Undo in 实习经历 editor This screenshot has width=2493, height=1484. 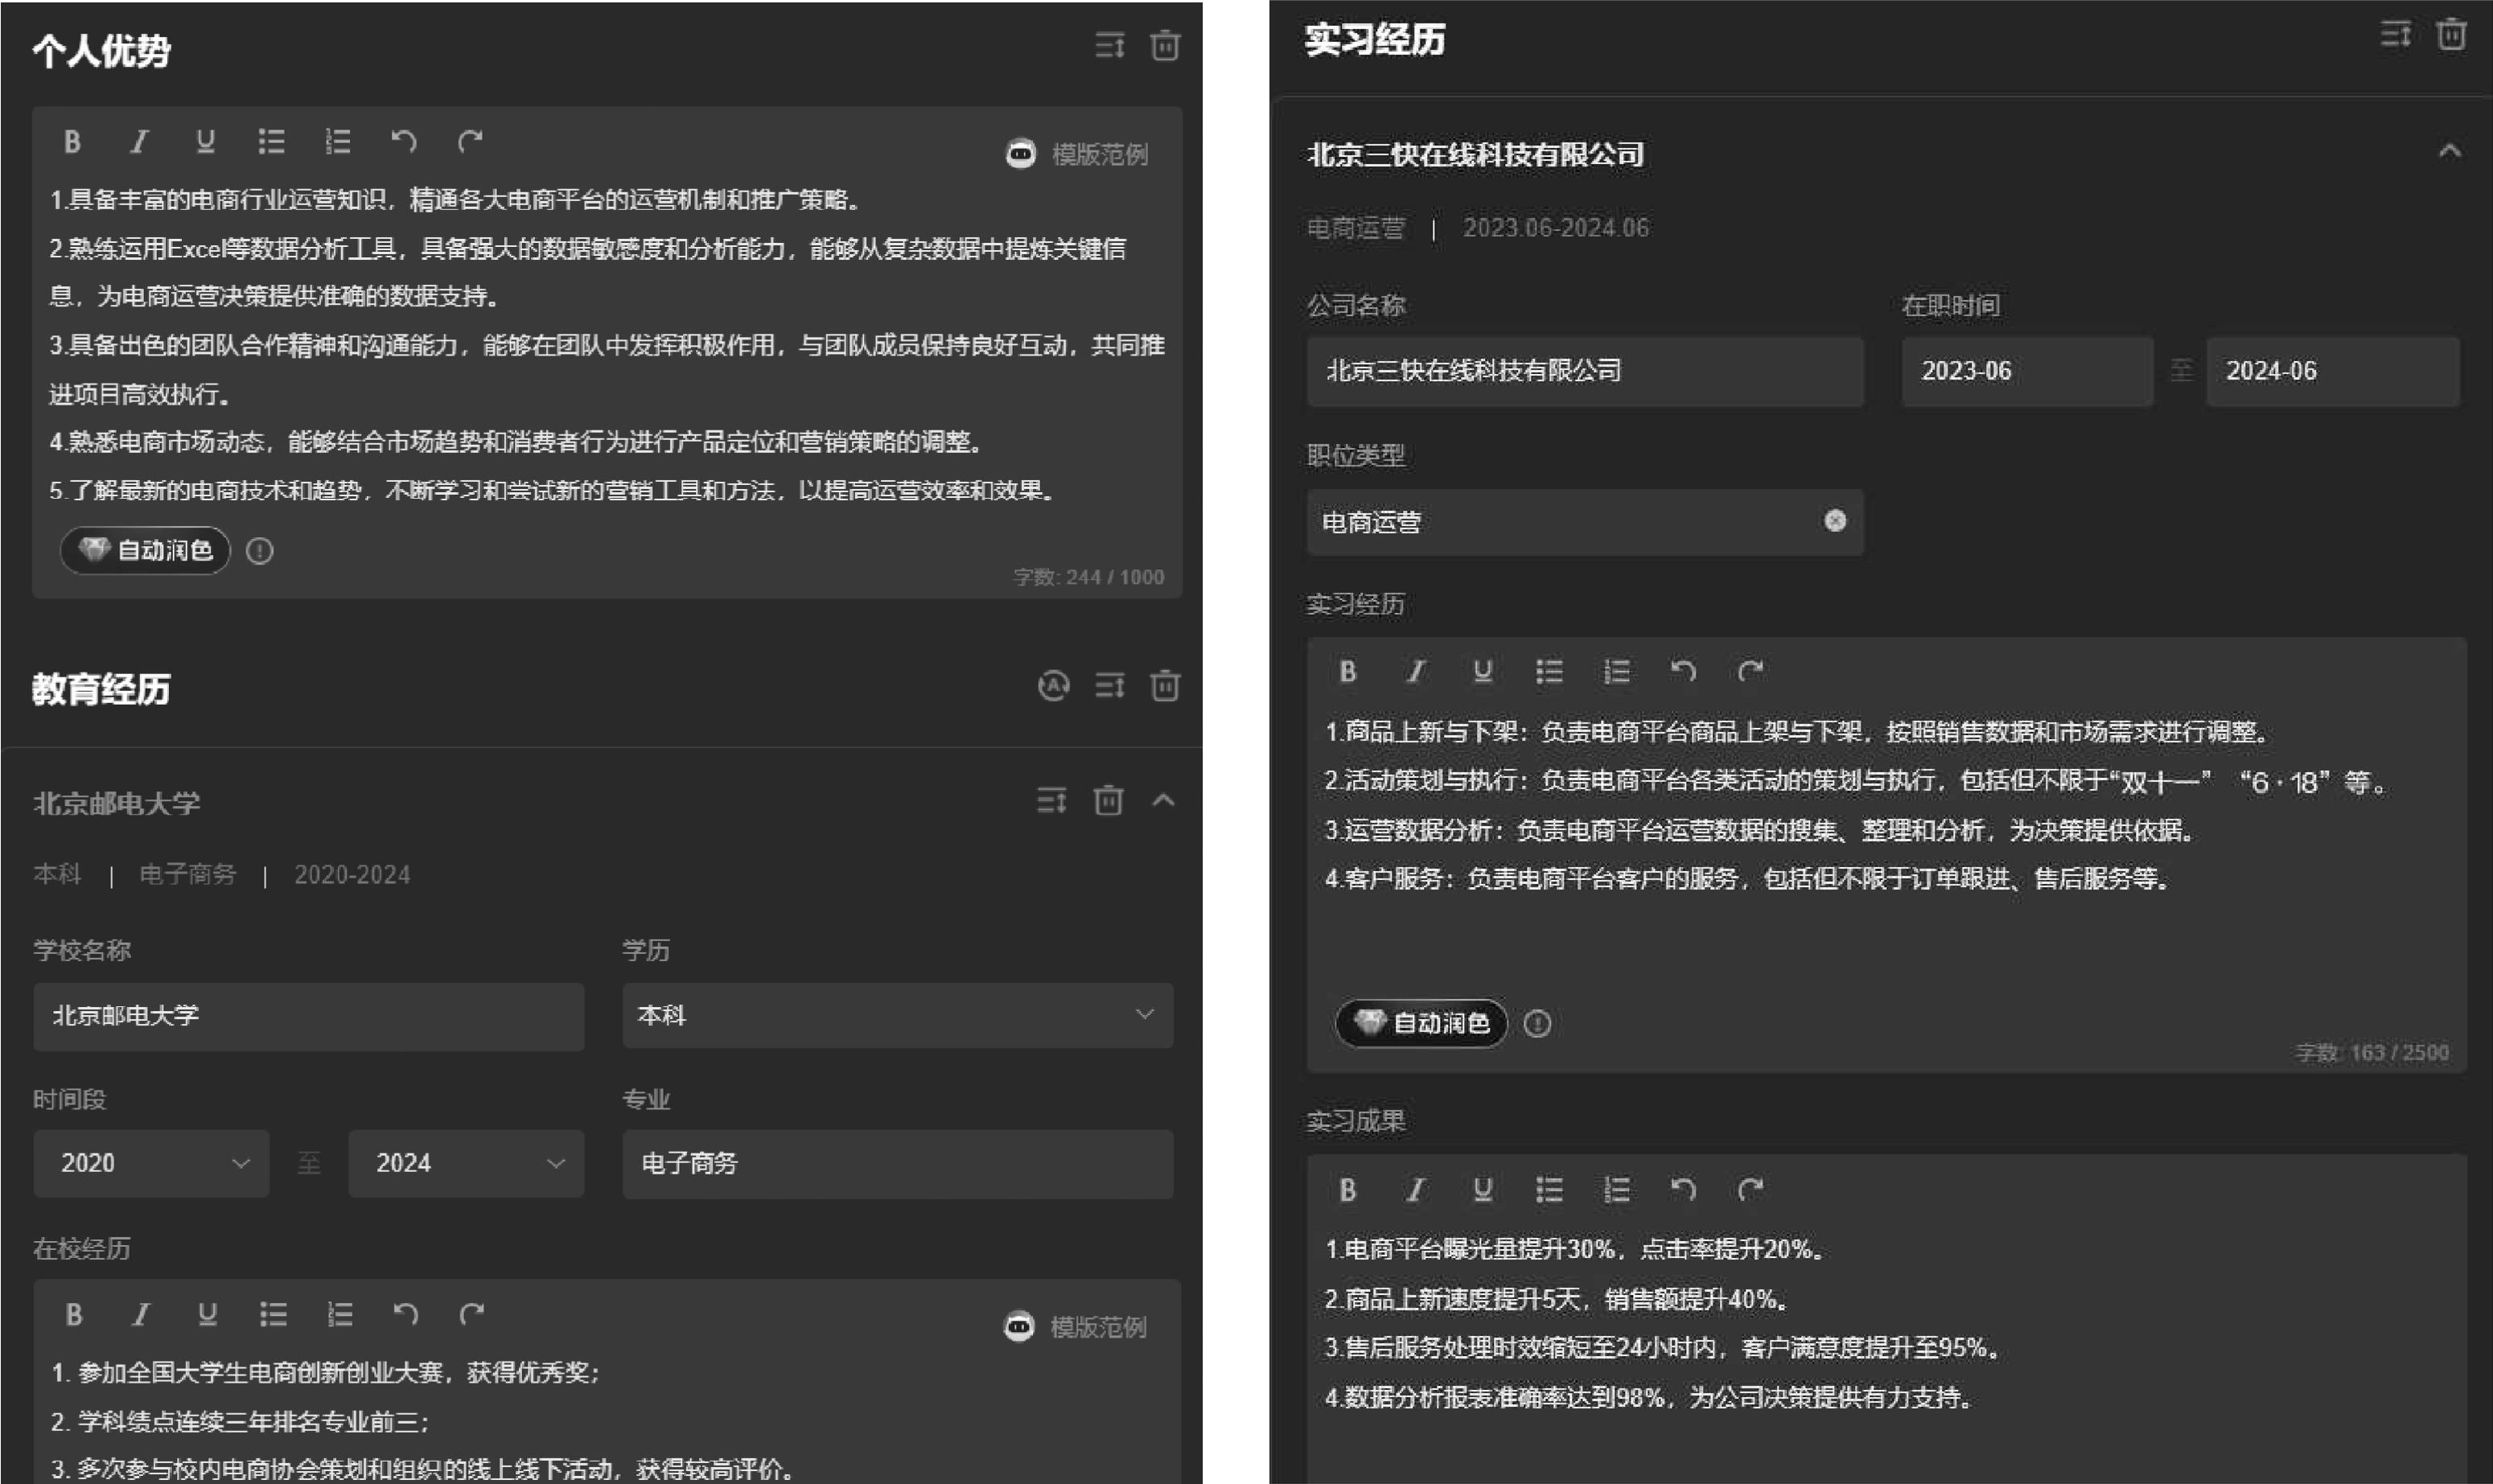[1683, 671]
